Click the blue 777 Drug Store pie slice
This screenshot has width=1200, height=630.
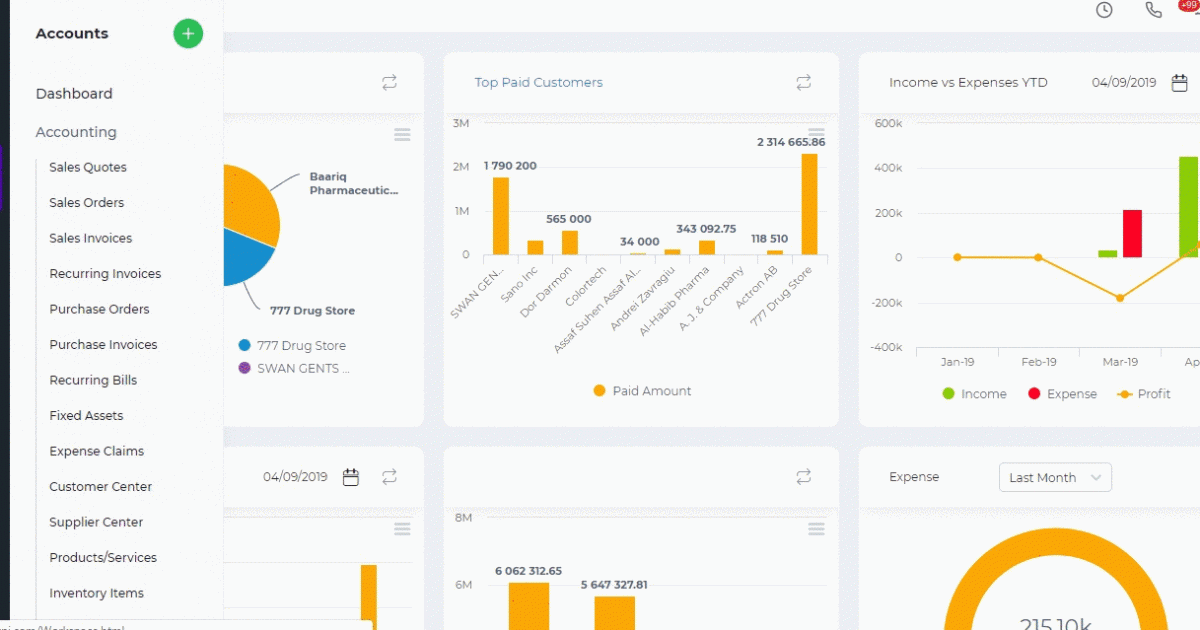pos(245,255)
